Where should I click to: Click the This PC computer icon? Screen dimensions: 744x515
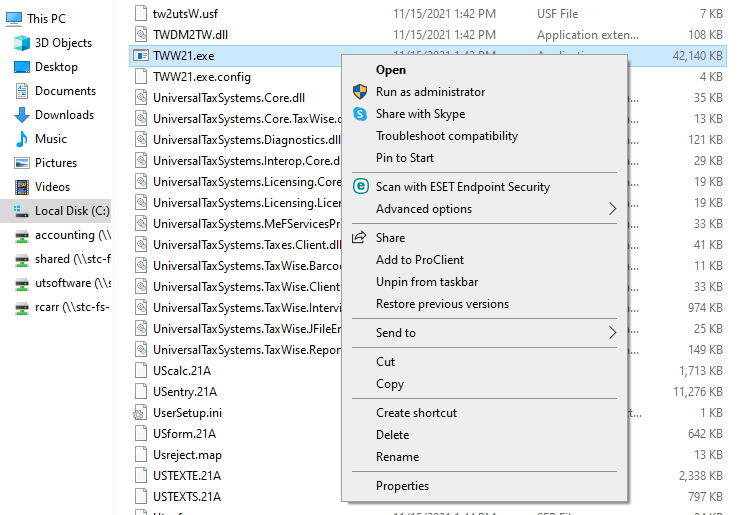(x=14, y=19)
